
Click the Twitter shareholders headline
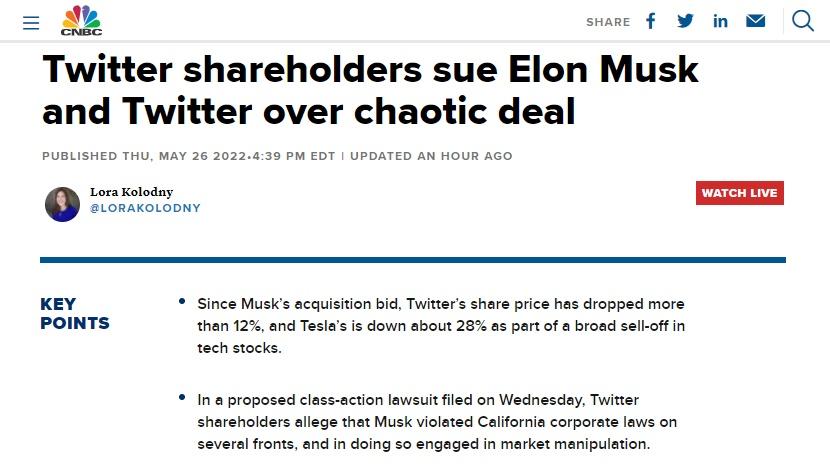(x=370, y=90)
